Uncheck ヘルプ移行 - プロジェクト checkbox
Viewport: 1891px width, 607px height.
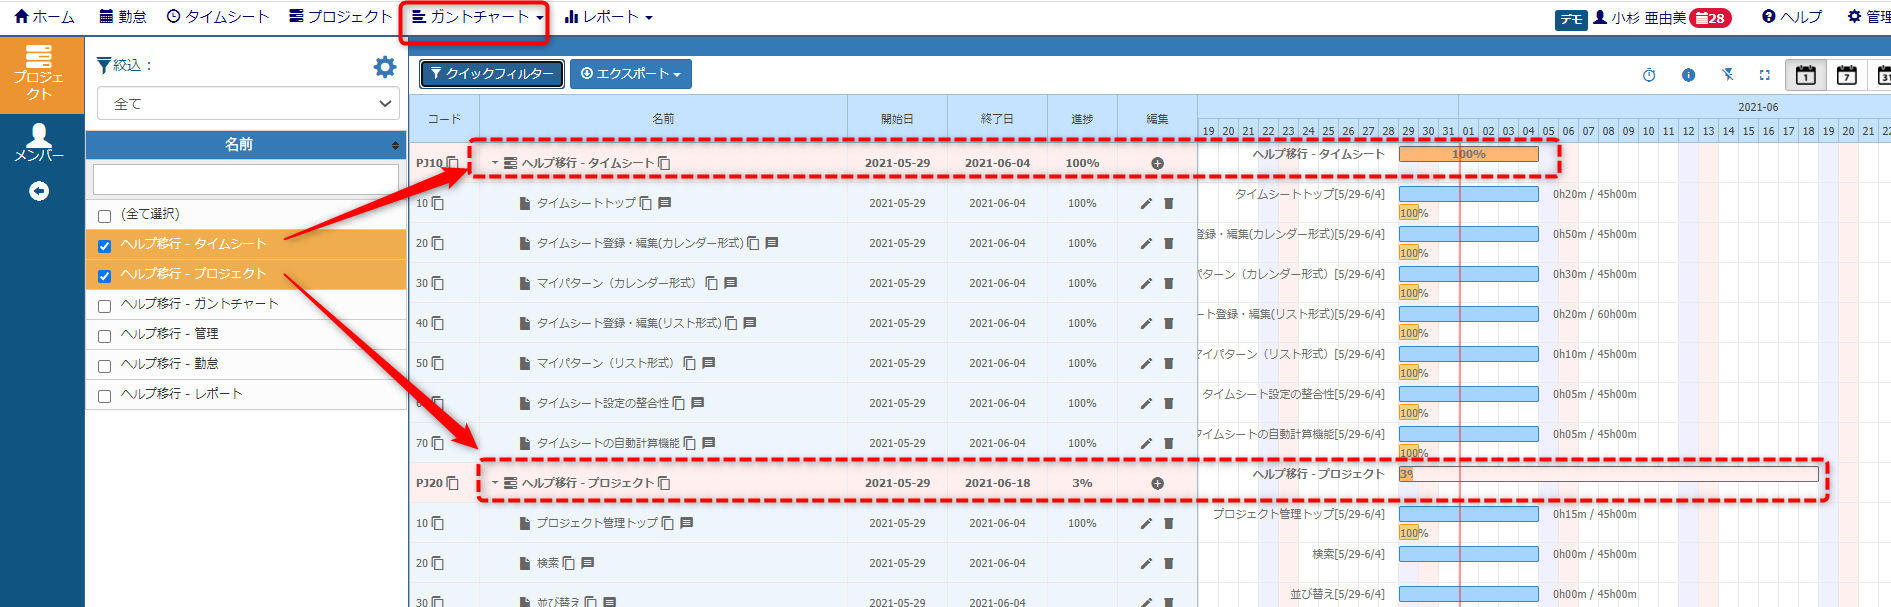(104, 276)
